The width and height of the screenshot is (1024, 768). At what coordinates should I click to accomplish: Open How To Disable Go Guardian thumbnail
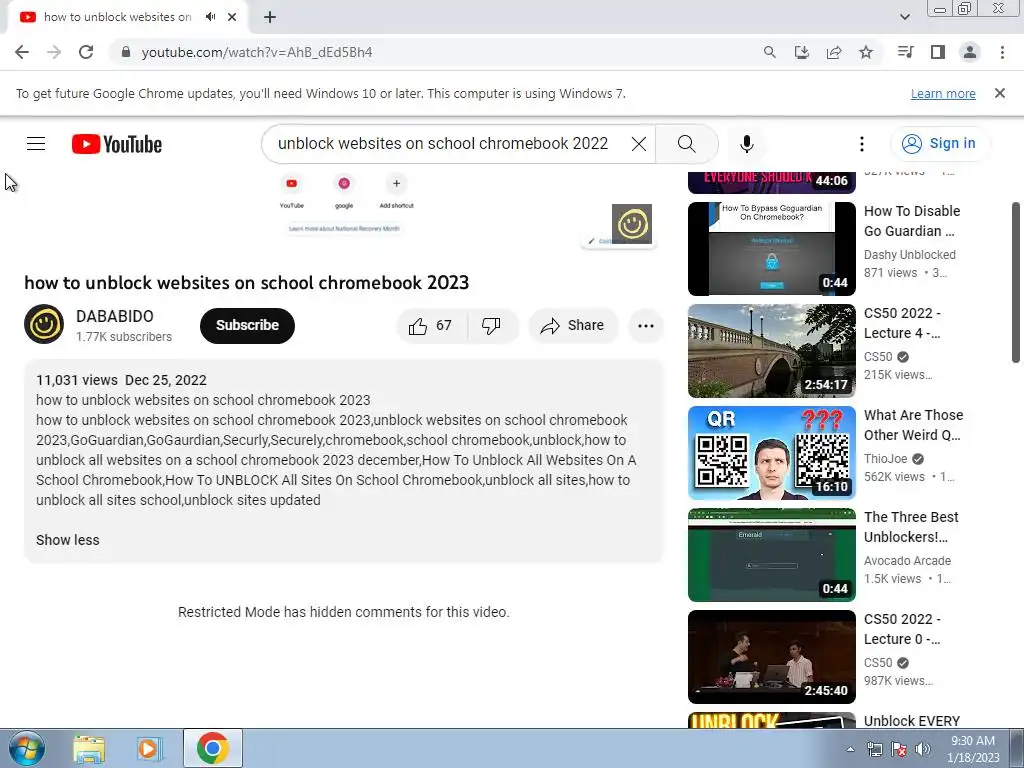[x=772, y=249]
